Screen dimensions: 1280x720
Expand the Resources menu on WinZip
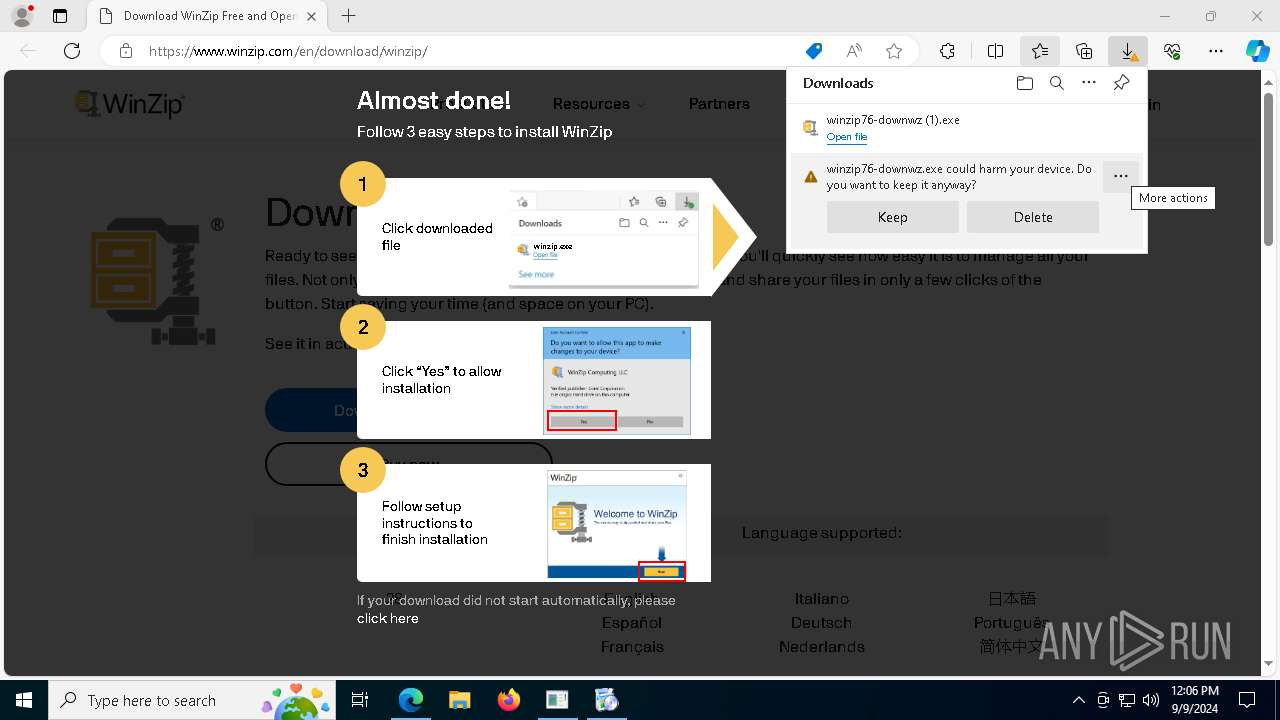(x=598, y=104)
